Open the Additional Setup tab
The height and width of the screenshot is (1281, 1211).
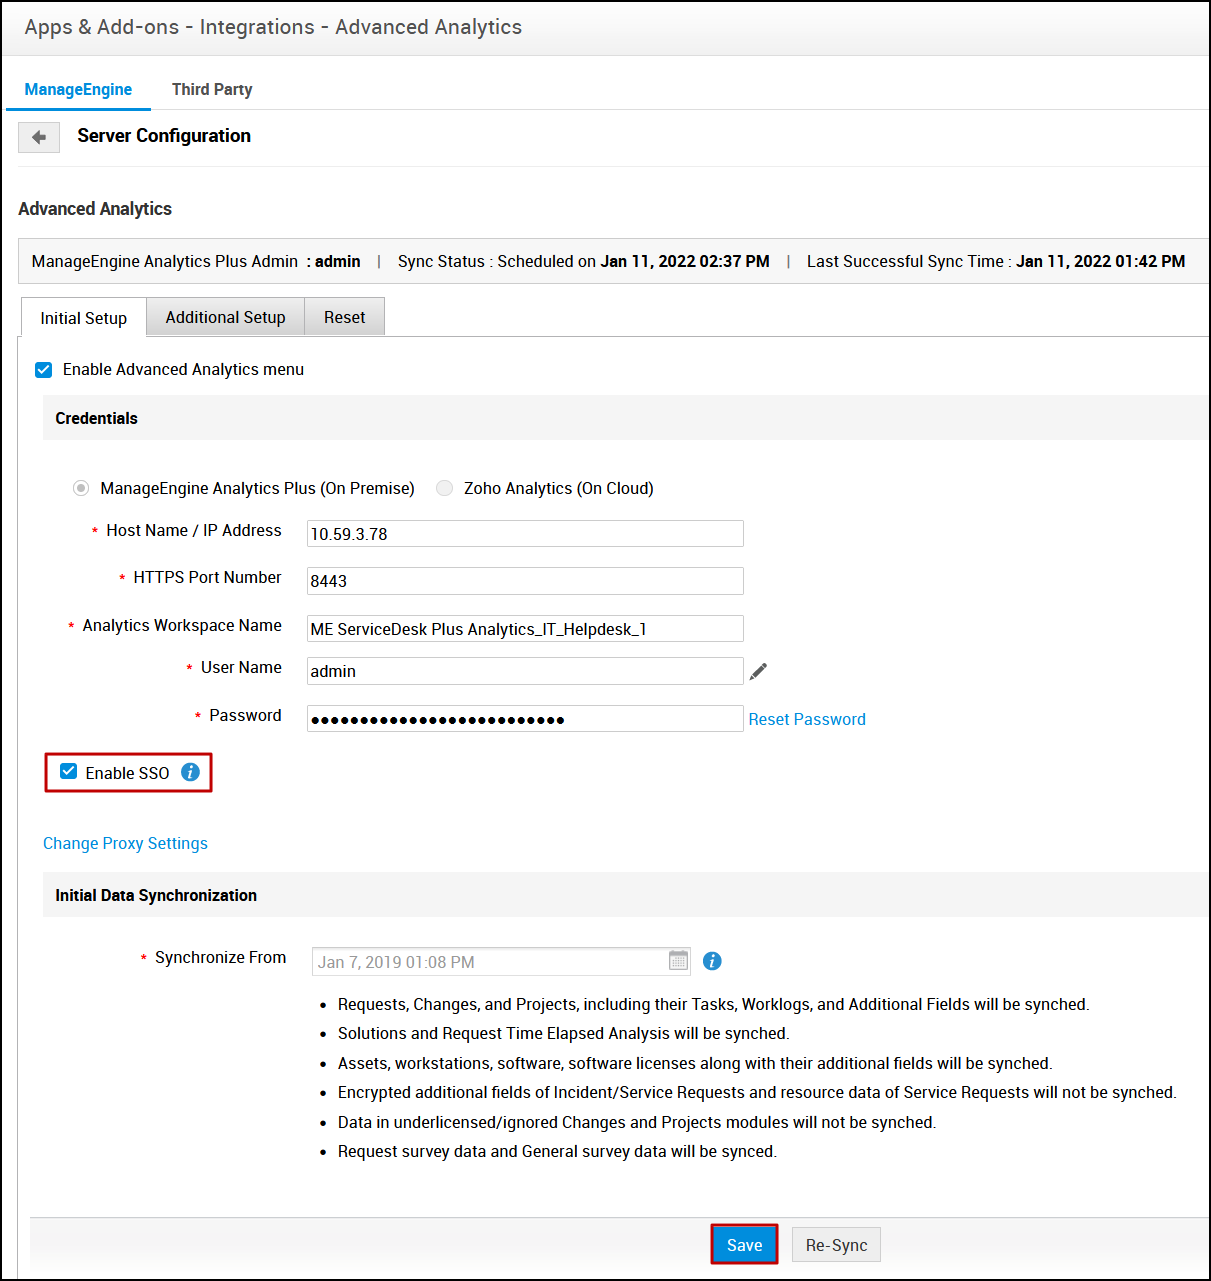coord(225,317)
